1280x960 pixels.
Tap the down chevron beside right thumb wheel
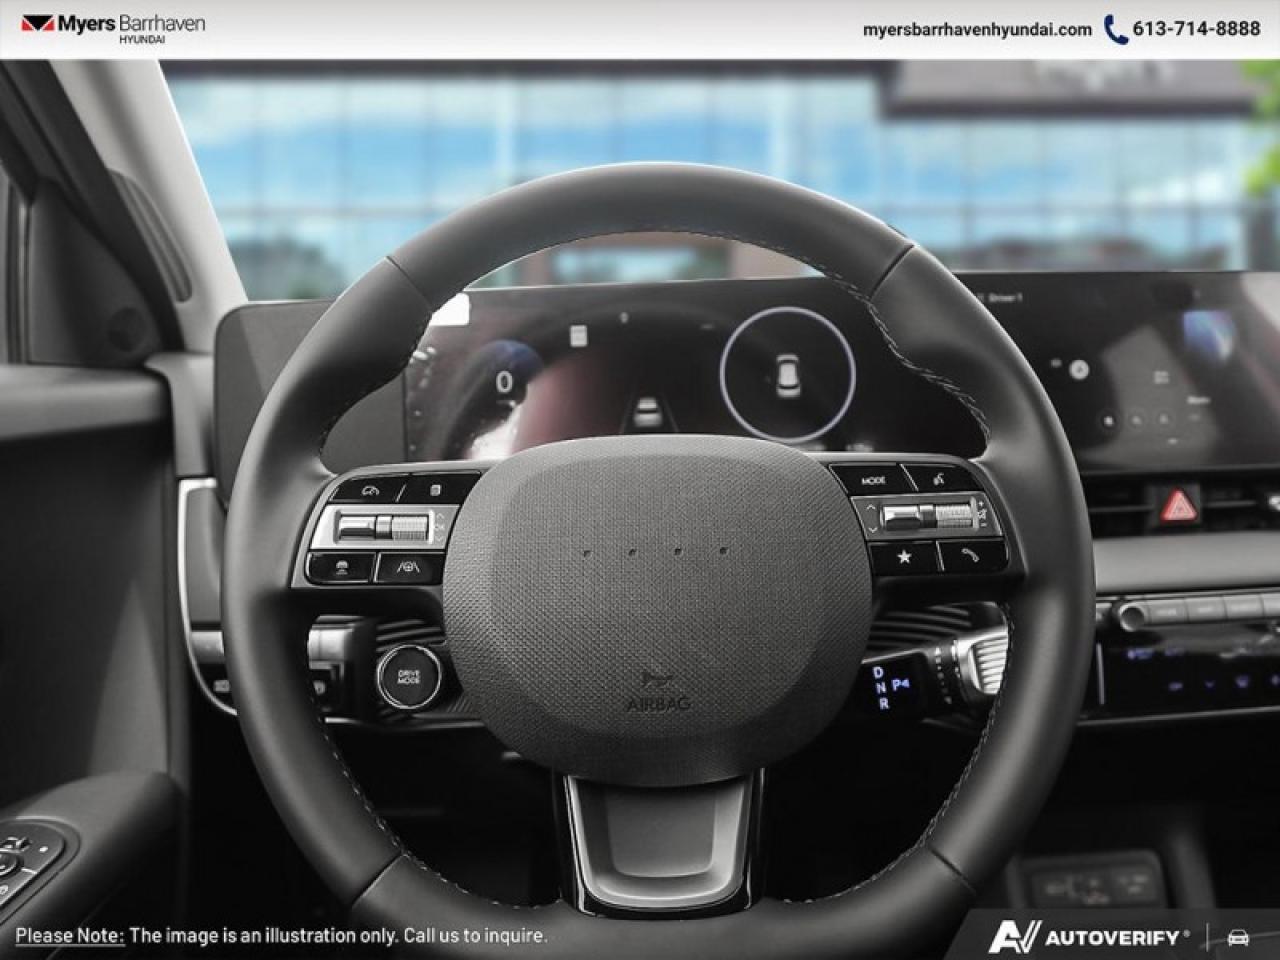(872, 529)
